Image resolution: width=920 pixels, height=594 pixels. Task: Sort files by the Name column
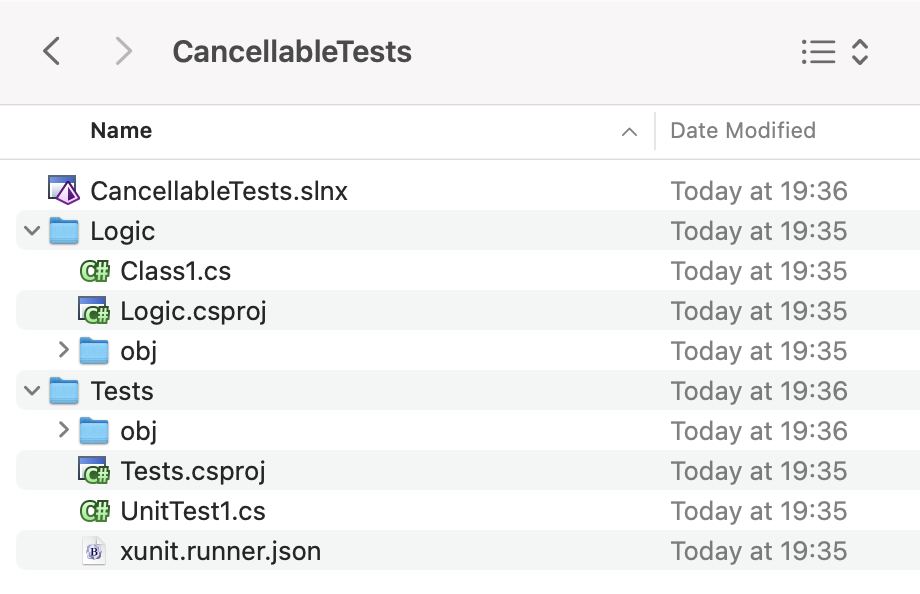pos(120,130)
